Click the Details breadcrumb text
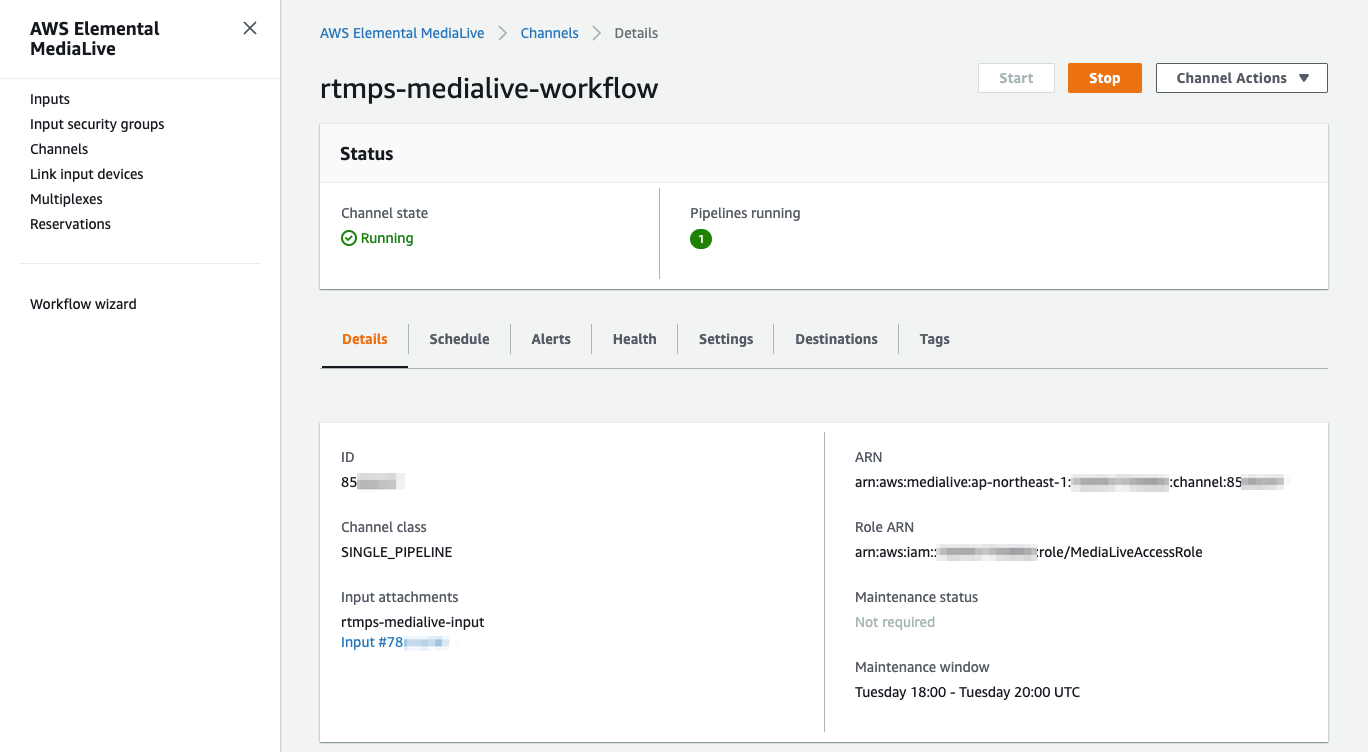 pos(636,33)
